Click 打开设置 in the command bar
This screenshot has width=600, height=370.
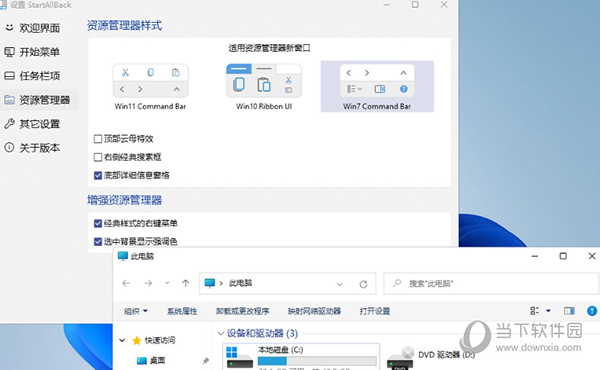[x=375, y=311]
